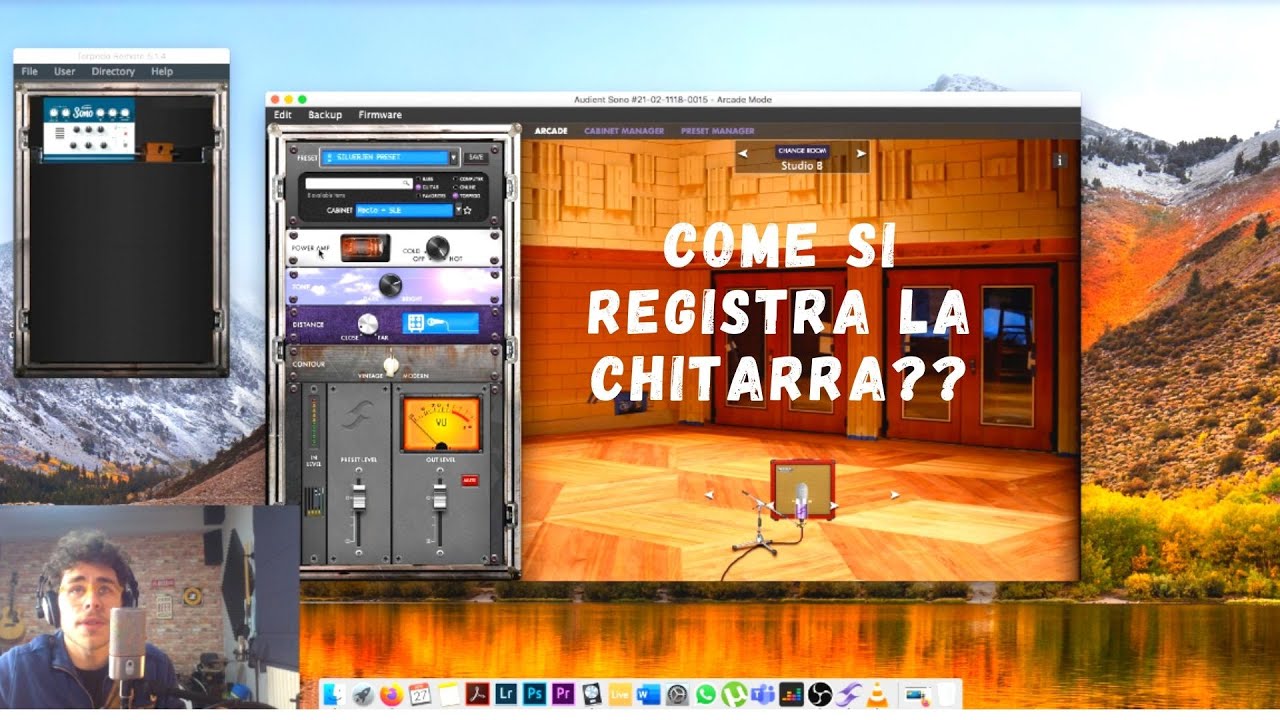Screen dimensions: 1280x720
Task: Launch Firefox from the Dock
Action: [x=392, y=694]
